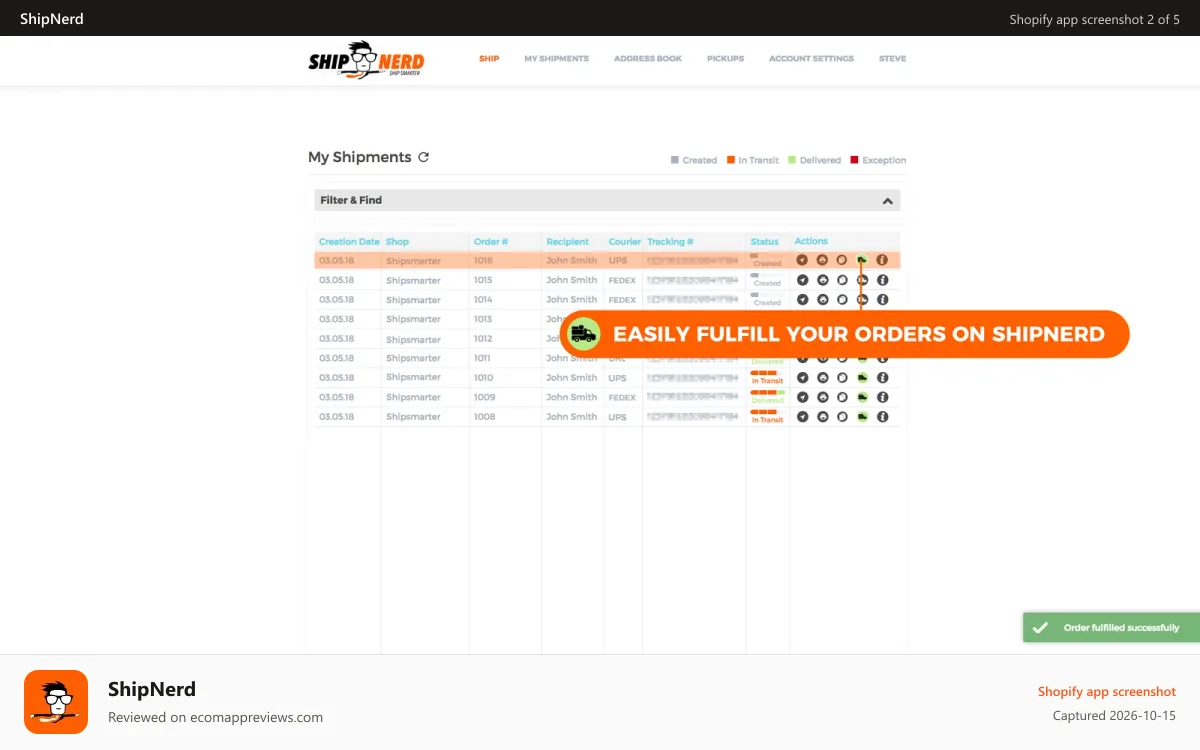Track shipment for order 1009
This screenshot has width=1200, height=750.
pos(802,397)
